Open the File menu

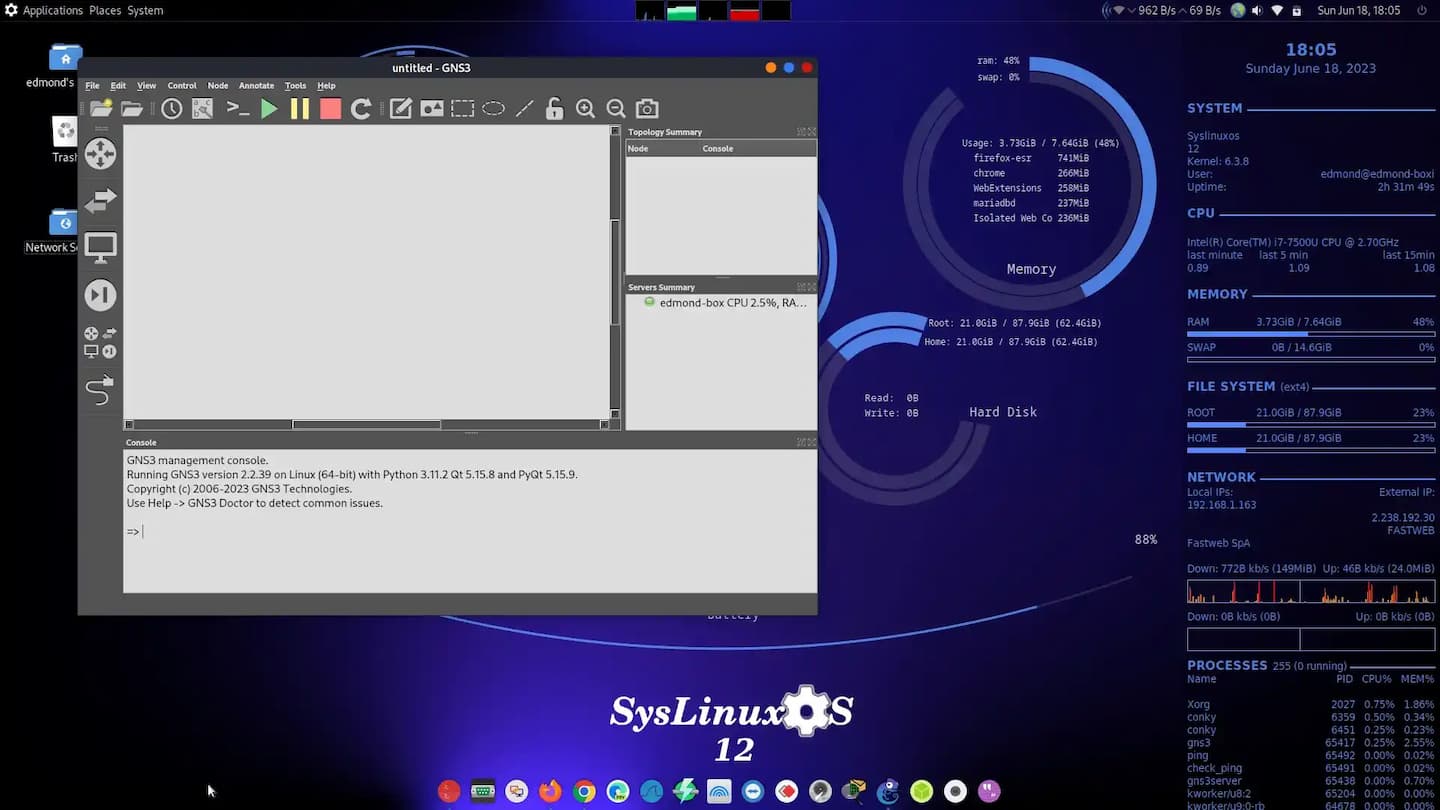click(92, 86)
